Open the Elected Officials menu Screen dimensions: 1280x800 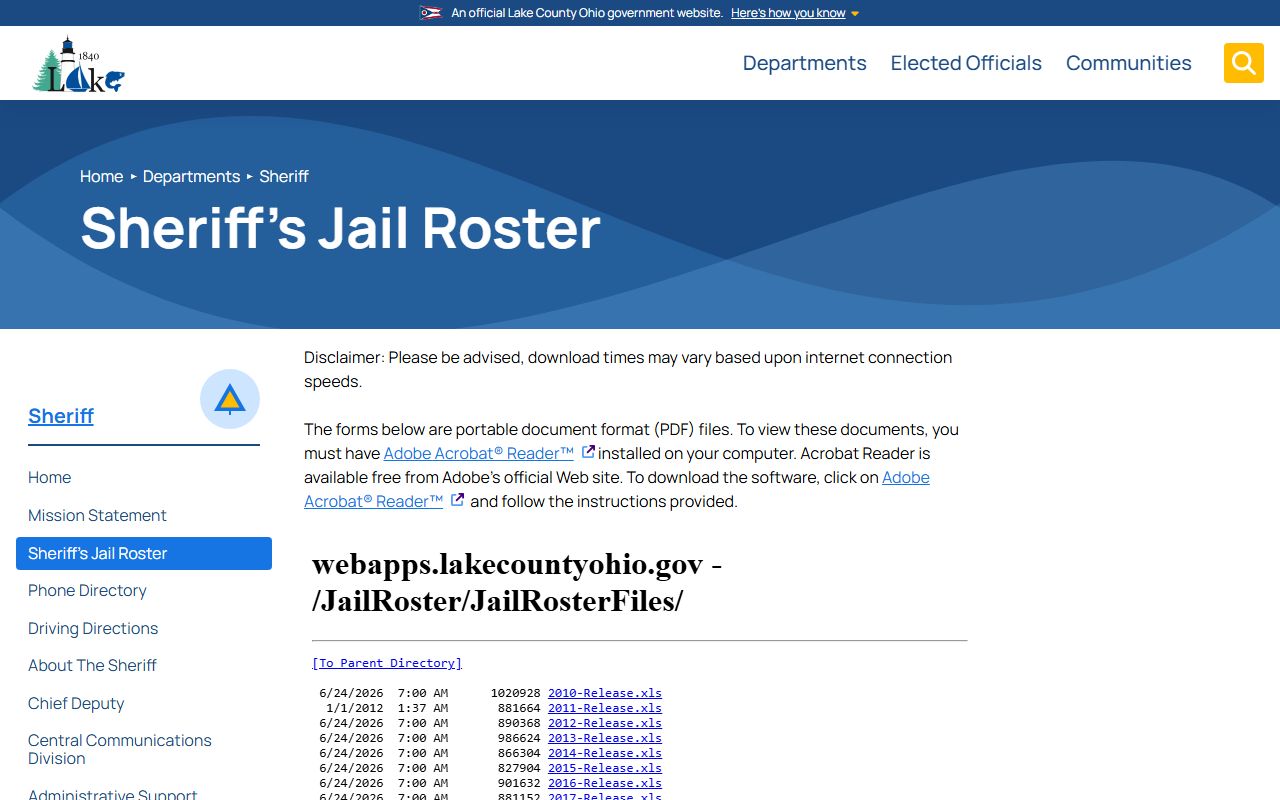966,63
